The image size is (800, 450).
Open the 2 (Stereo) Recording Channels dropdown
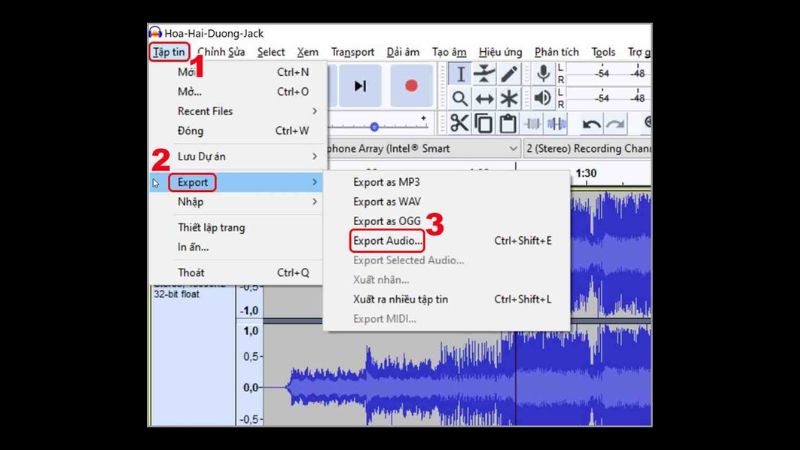coord(587,148)
